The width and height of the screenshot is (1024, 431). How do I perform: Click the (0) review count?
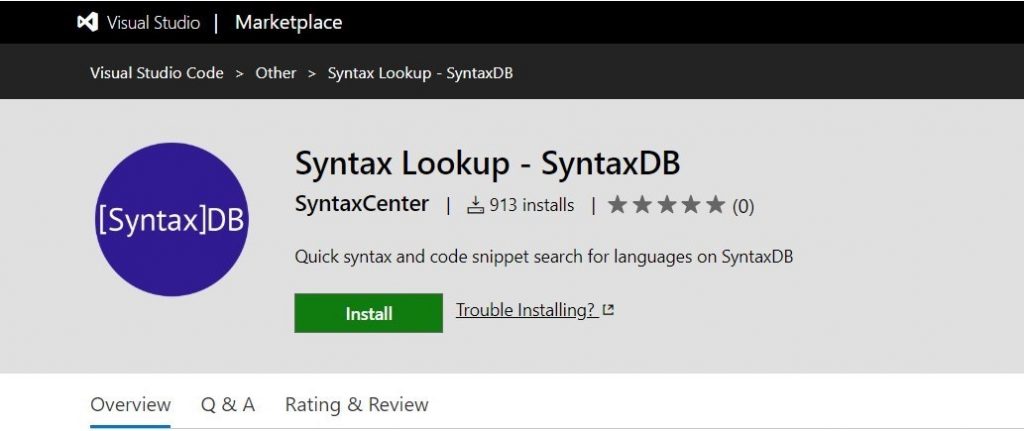(743, 206)
